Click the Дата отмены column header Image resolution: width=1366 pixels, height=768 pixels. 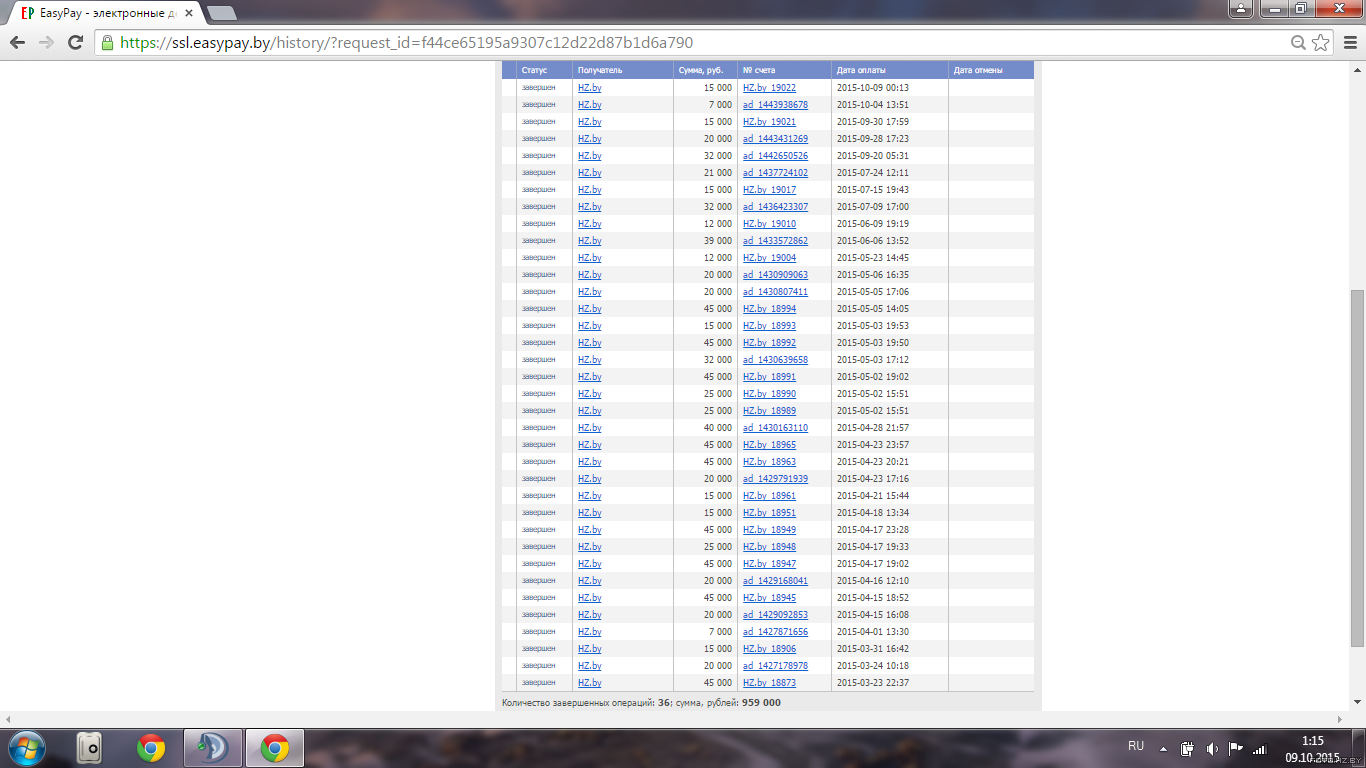coord(978,70)
